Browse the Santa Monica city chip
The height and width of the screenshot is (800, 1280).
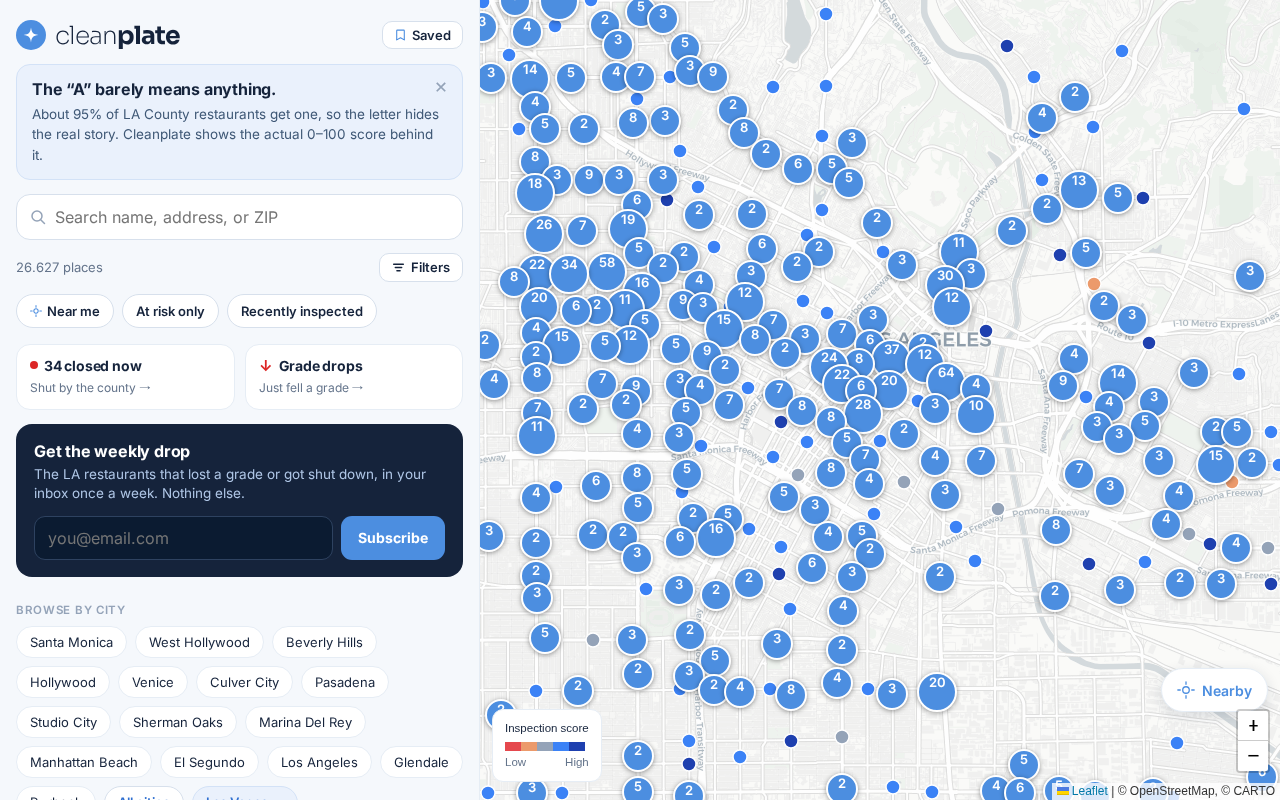point(71,642)
